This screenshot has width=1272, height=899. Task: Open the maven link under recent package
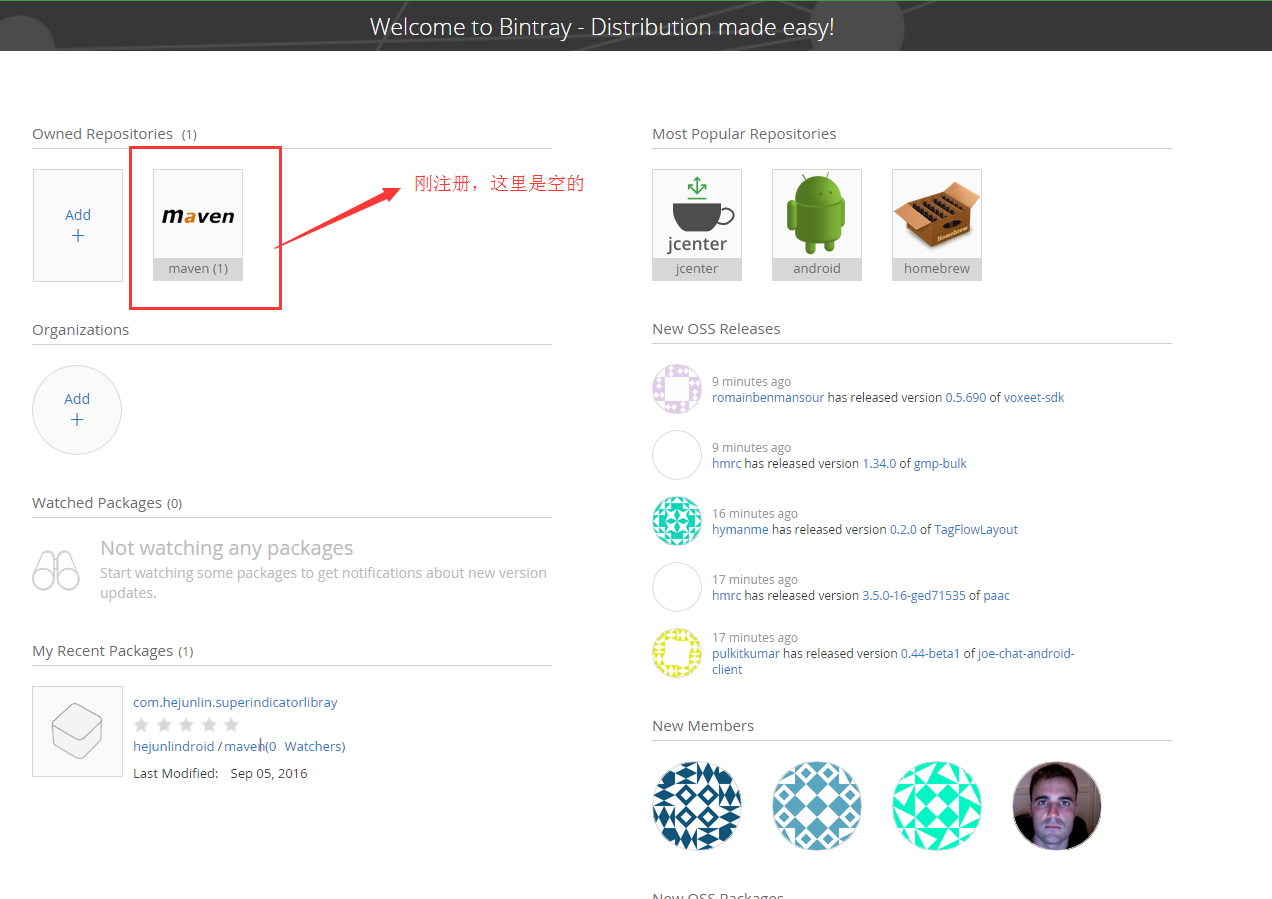[242, 746]
